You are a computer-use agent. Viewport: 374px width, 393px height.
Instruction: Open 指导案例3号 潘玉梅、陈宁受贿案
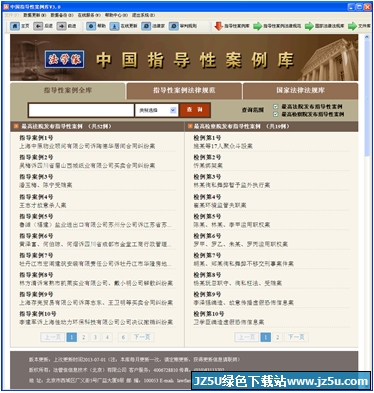click(97, 181)
